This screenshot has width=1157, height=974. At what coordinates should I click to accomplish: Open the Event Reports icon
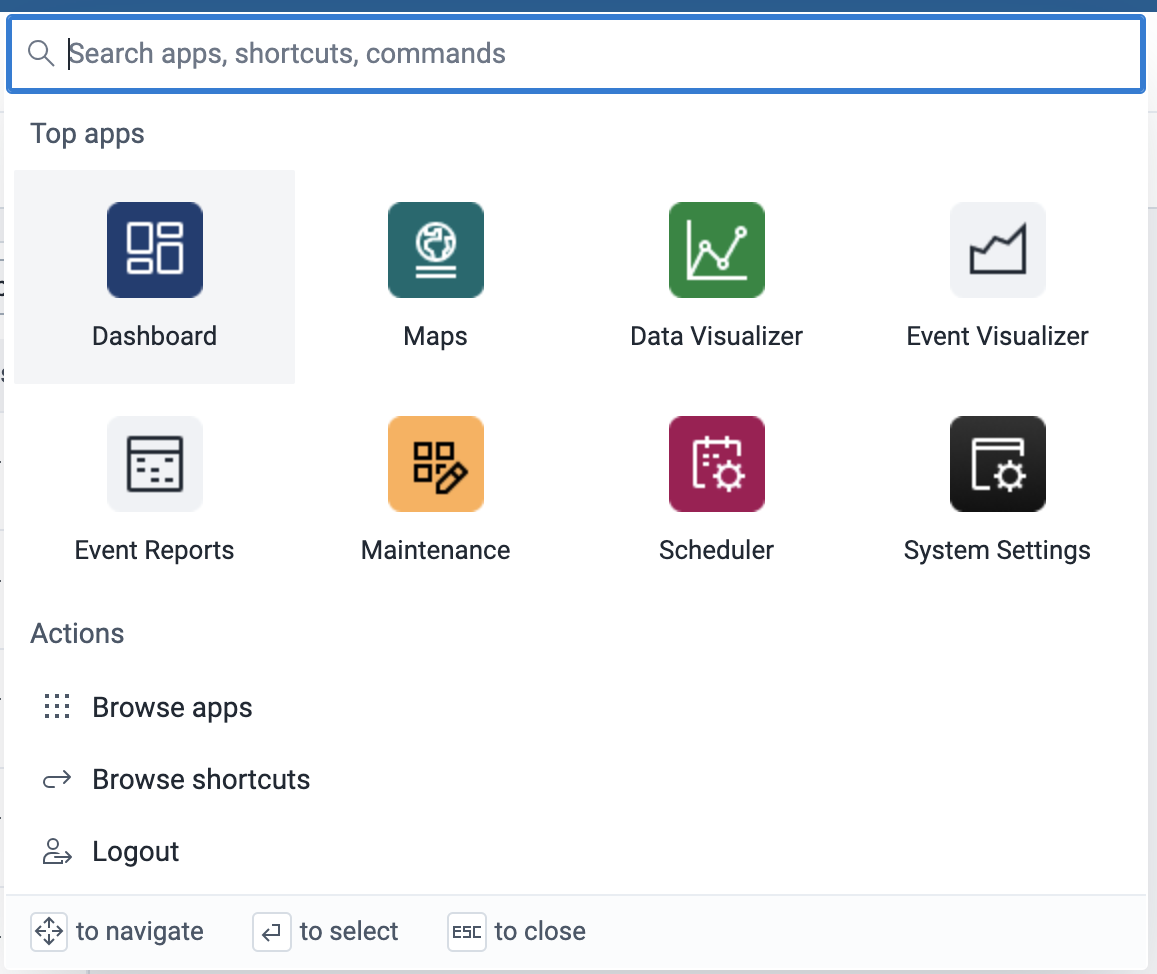tap(155, 464)
